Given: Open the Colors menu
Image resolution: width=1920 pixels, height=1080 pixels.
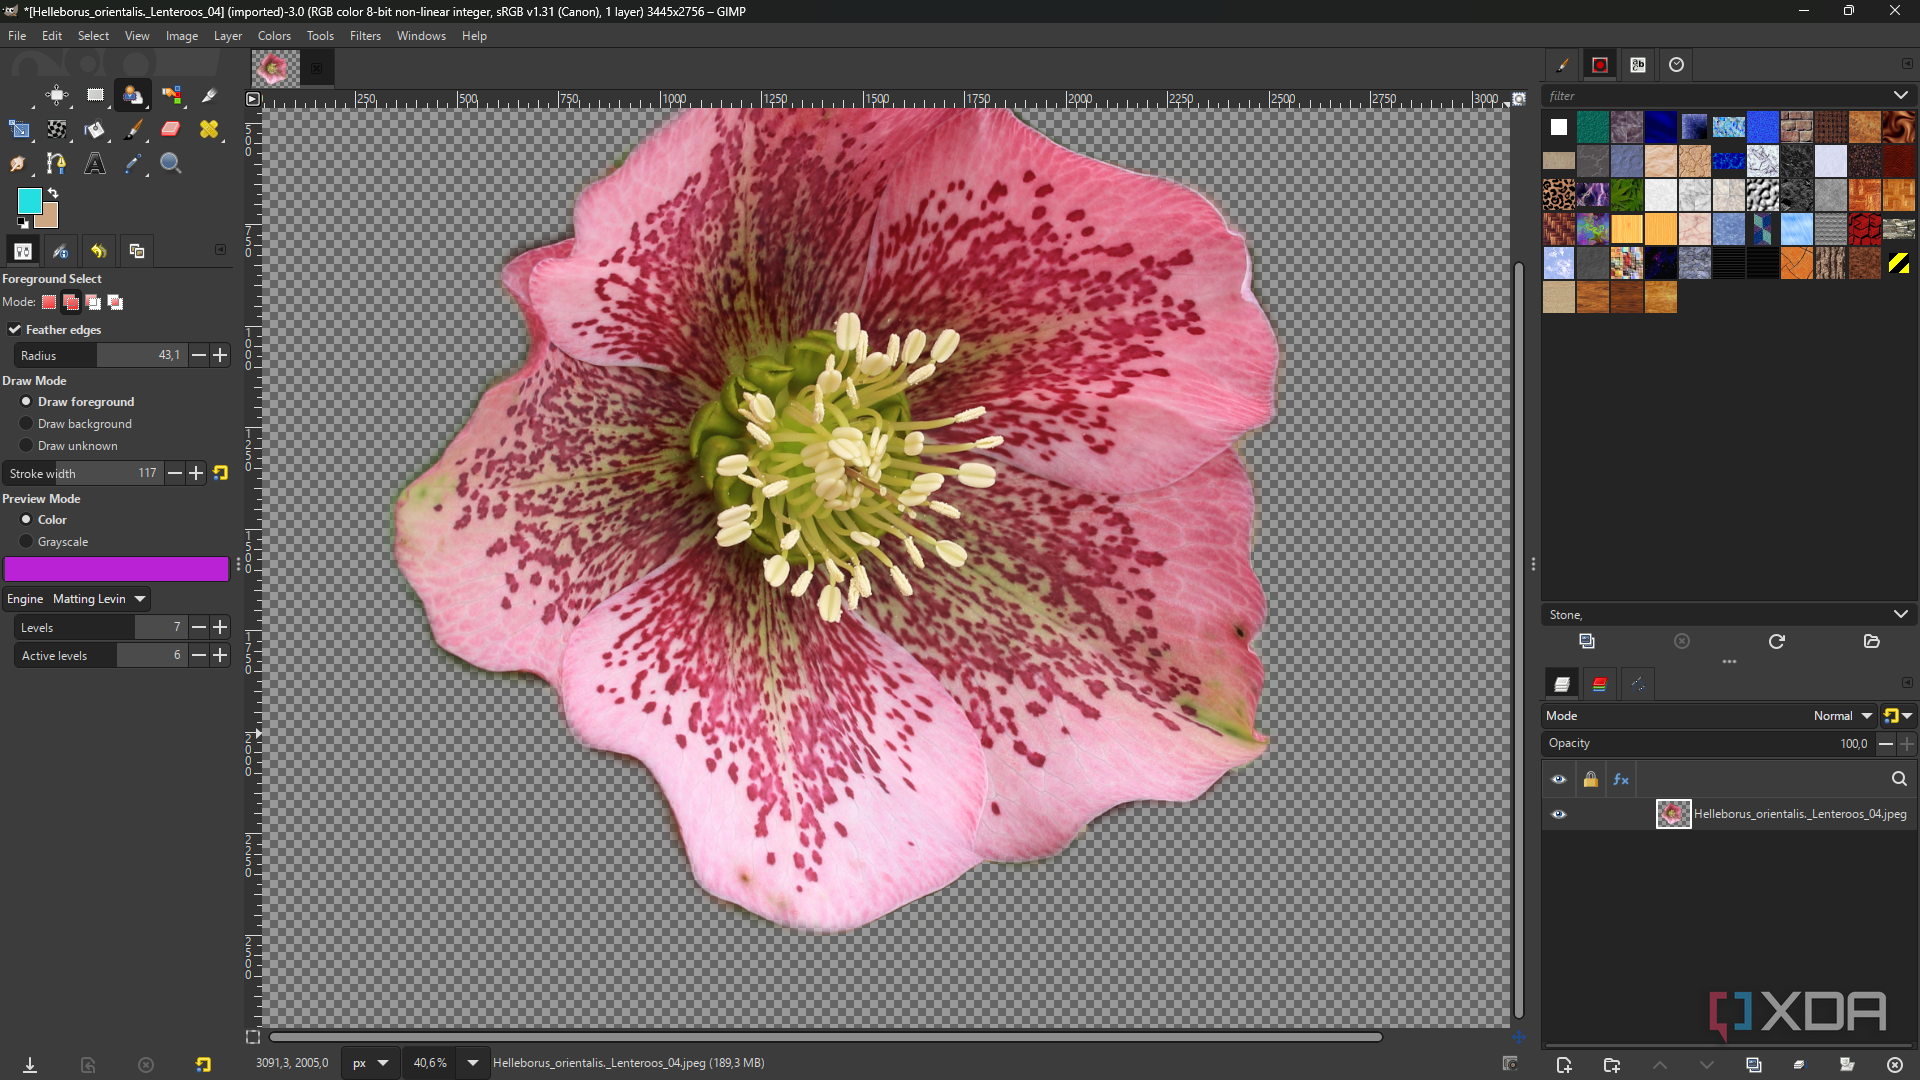Looking at the screenshot, I should (x=274, y=36).
